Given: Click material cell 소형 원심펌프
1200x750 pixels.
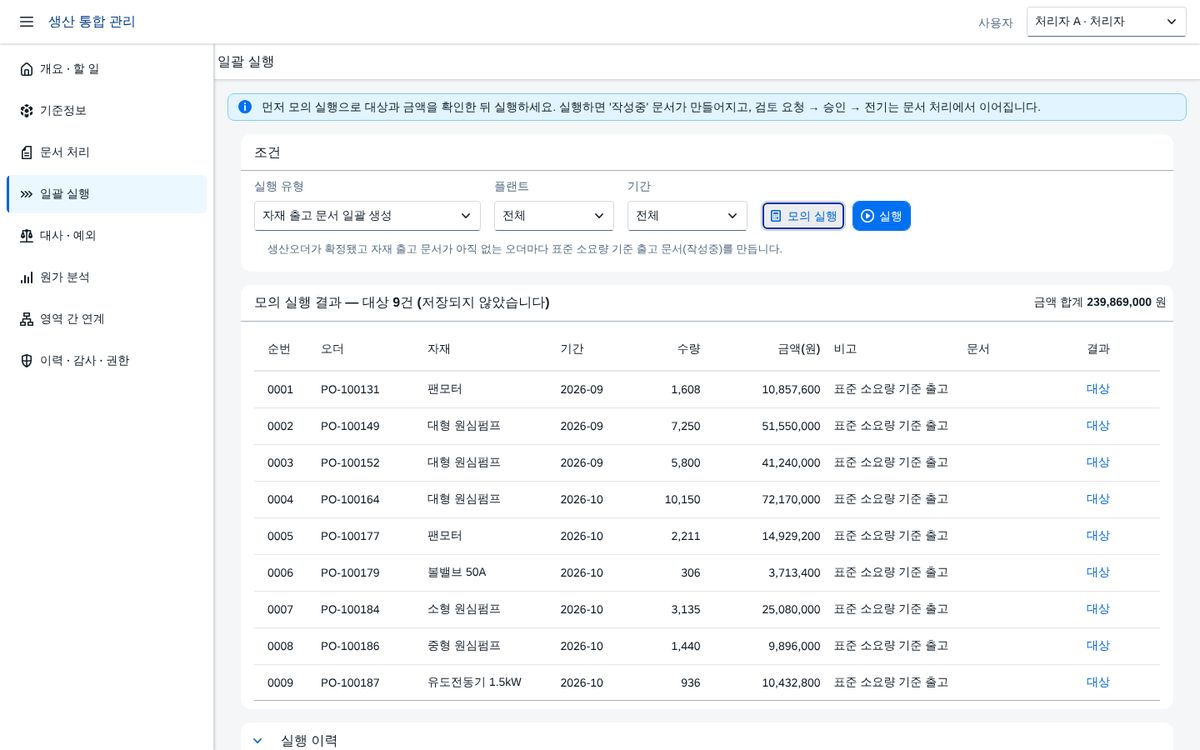Looking at the screenshot, I should (x=464, y=609).
